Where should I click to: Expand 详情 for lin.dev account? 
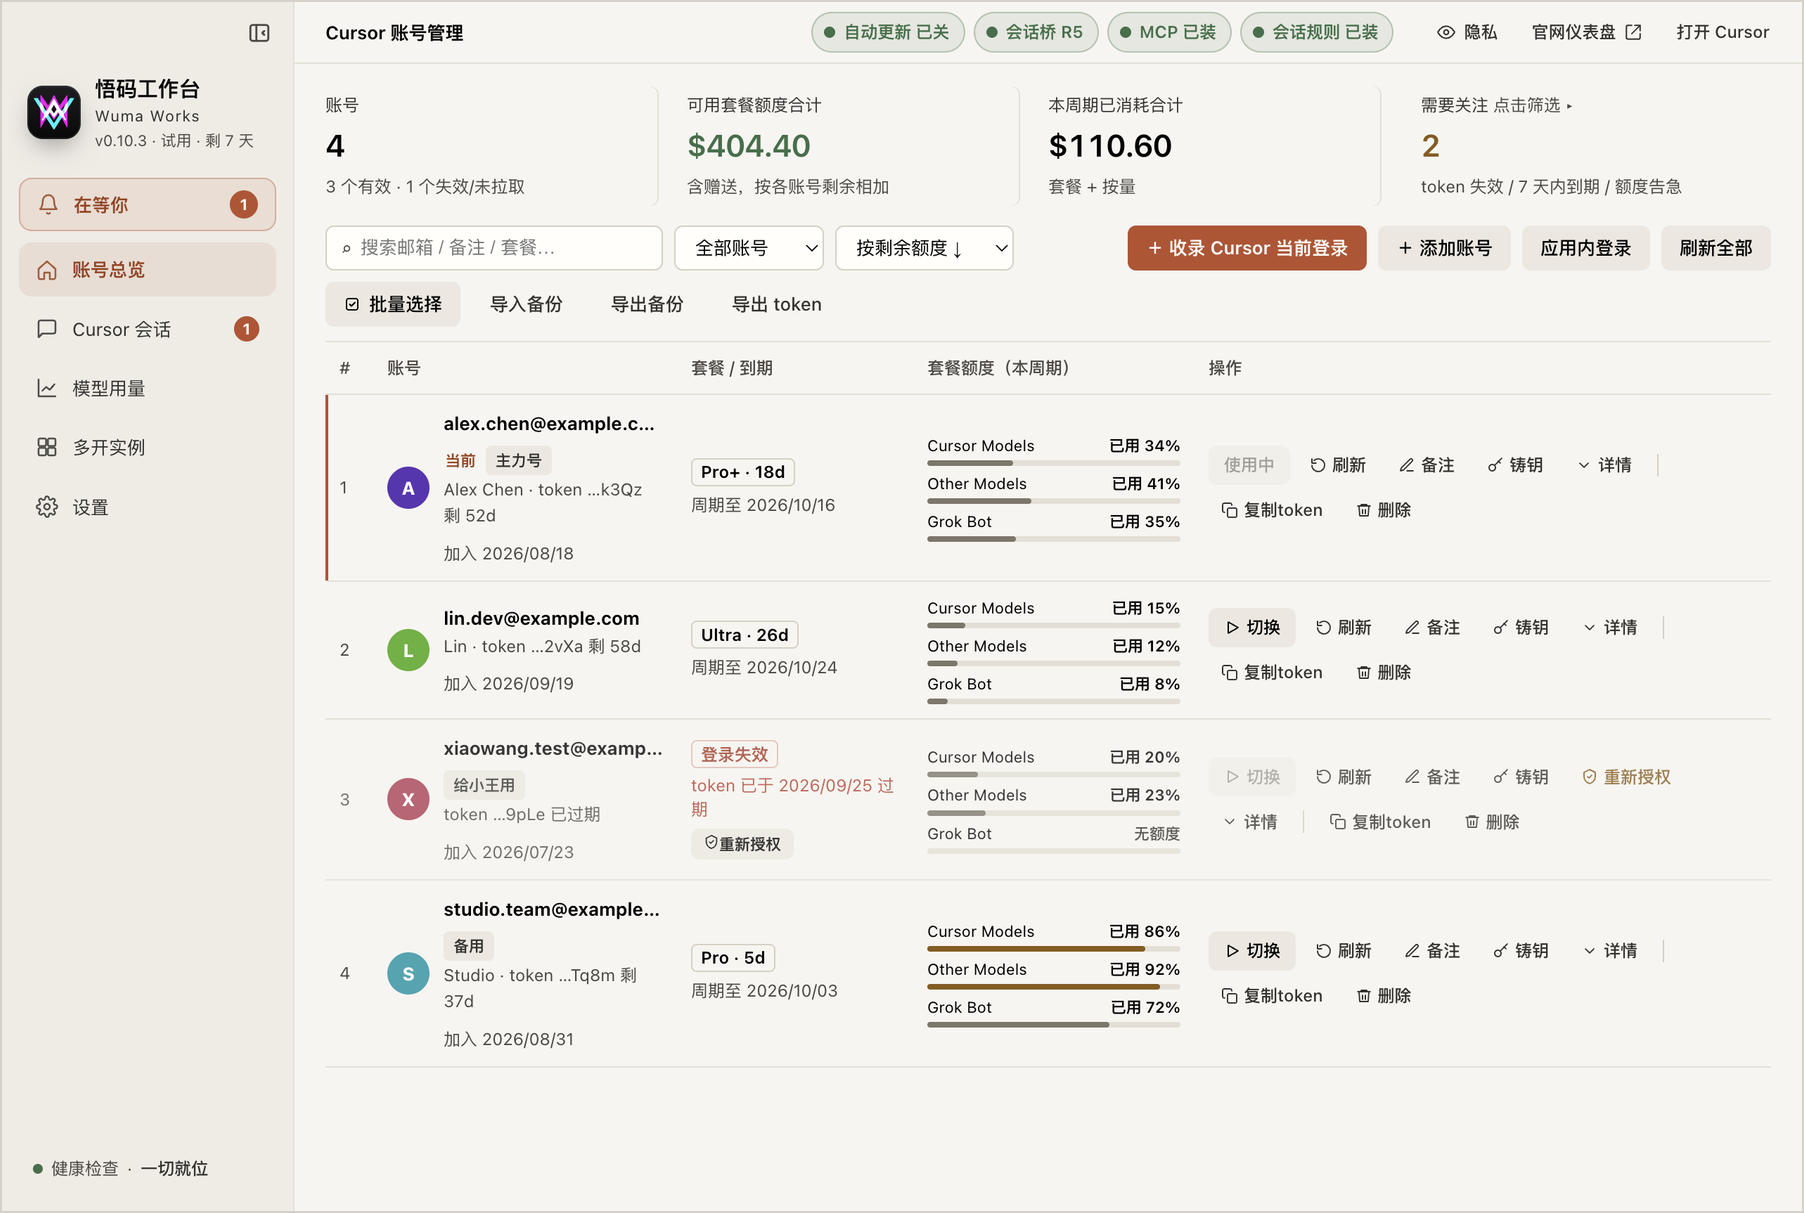(x=1610, y=627)
